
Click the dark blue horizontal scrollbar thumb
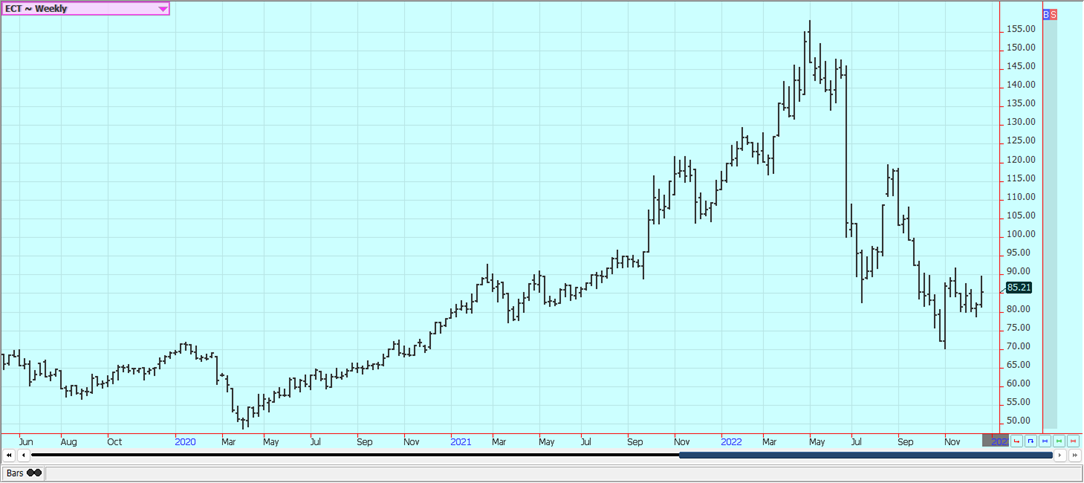coord(866,455)
